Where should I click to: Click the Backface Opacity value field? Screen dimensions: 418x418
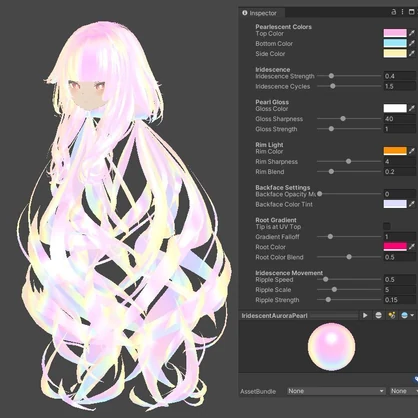pyautogui.click(x=400, y=194)
